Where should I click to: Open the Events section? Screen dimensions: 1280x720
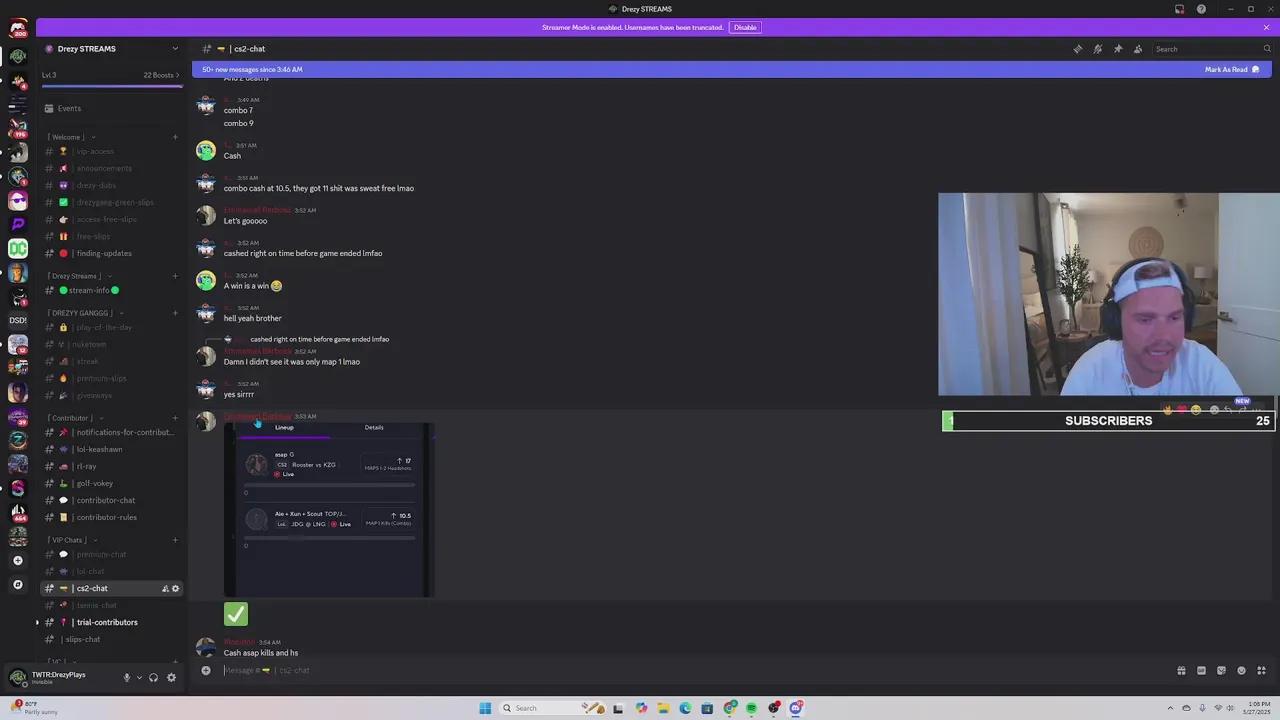point(112,108)
